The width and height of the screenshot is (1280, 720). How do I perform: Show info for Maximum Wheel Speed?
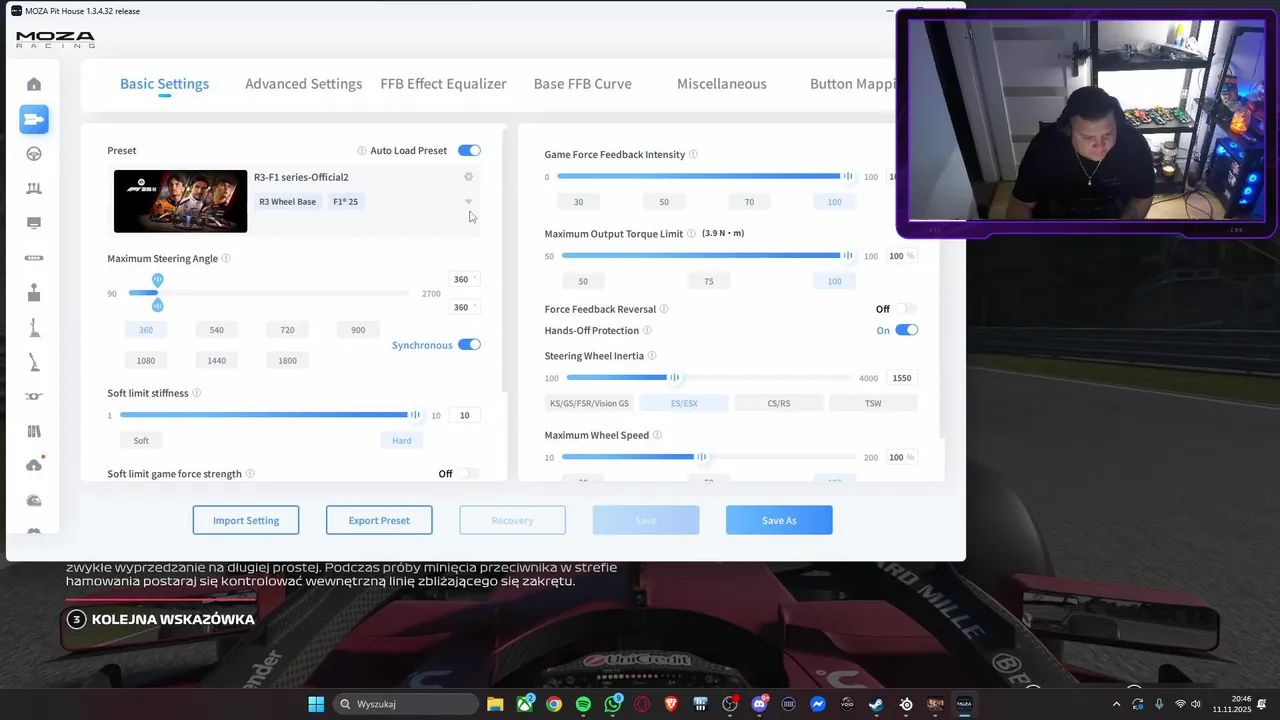pos(657,435)
